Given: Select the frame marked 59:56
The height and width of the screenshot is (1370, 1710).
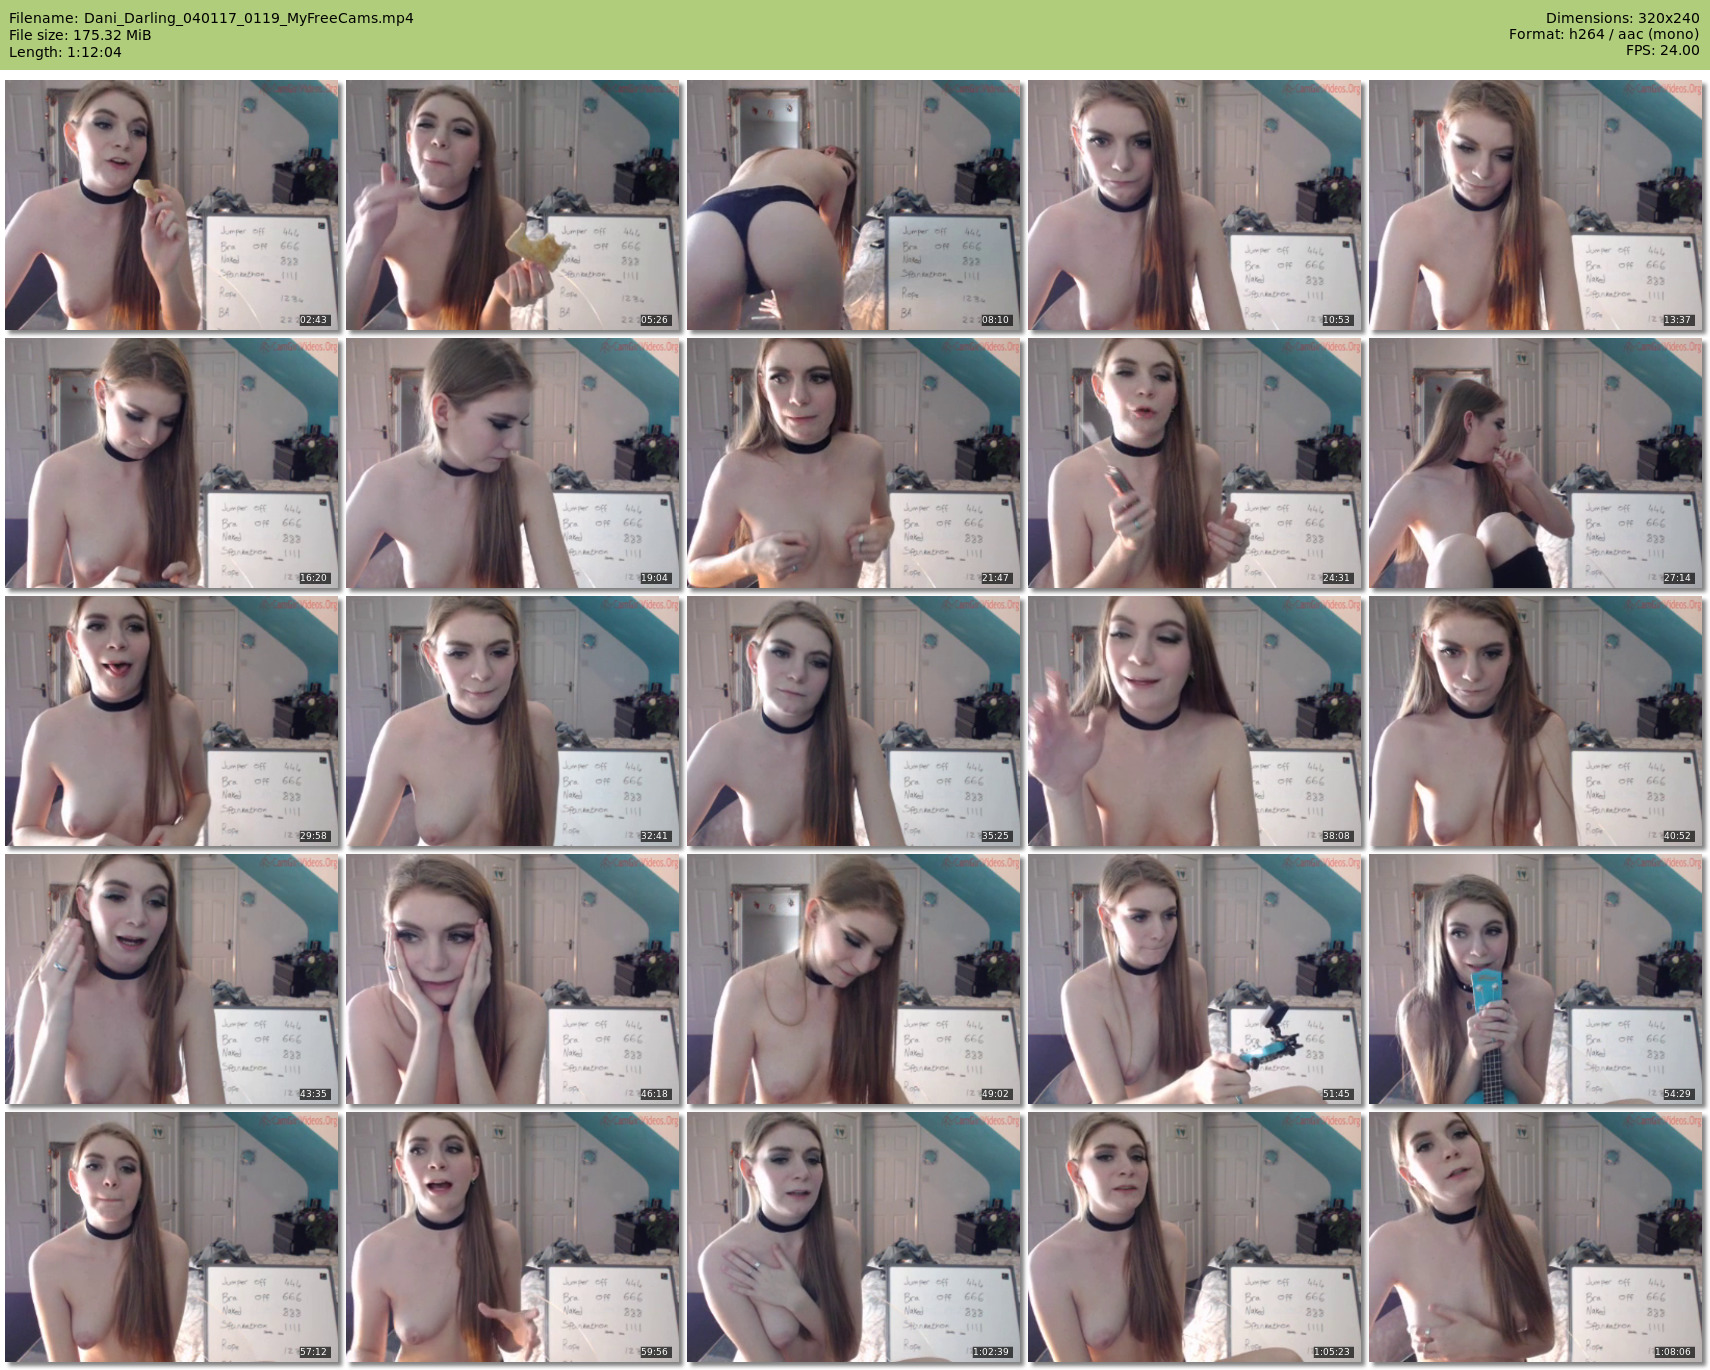Looking at the screenshot, I should tap(513, 1237).
